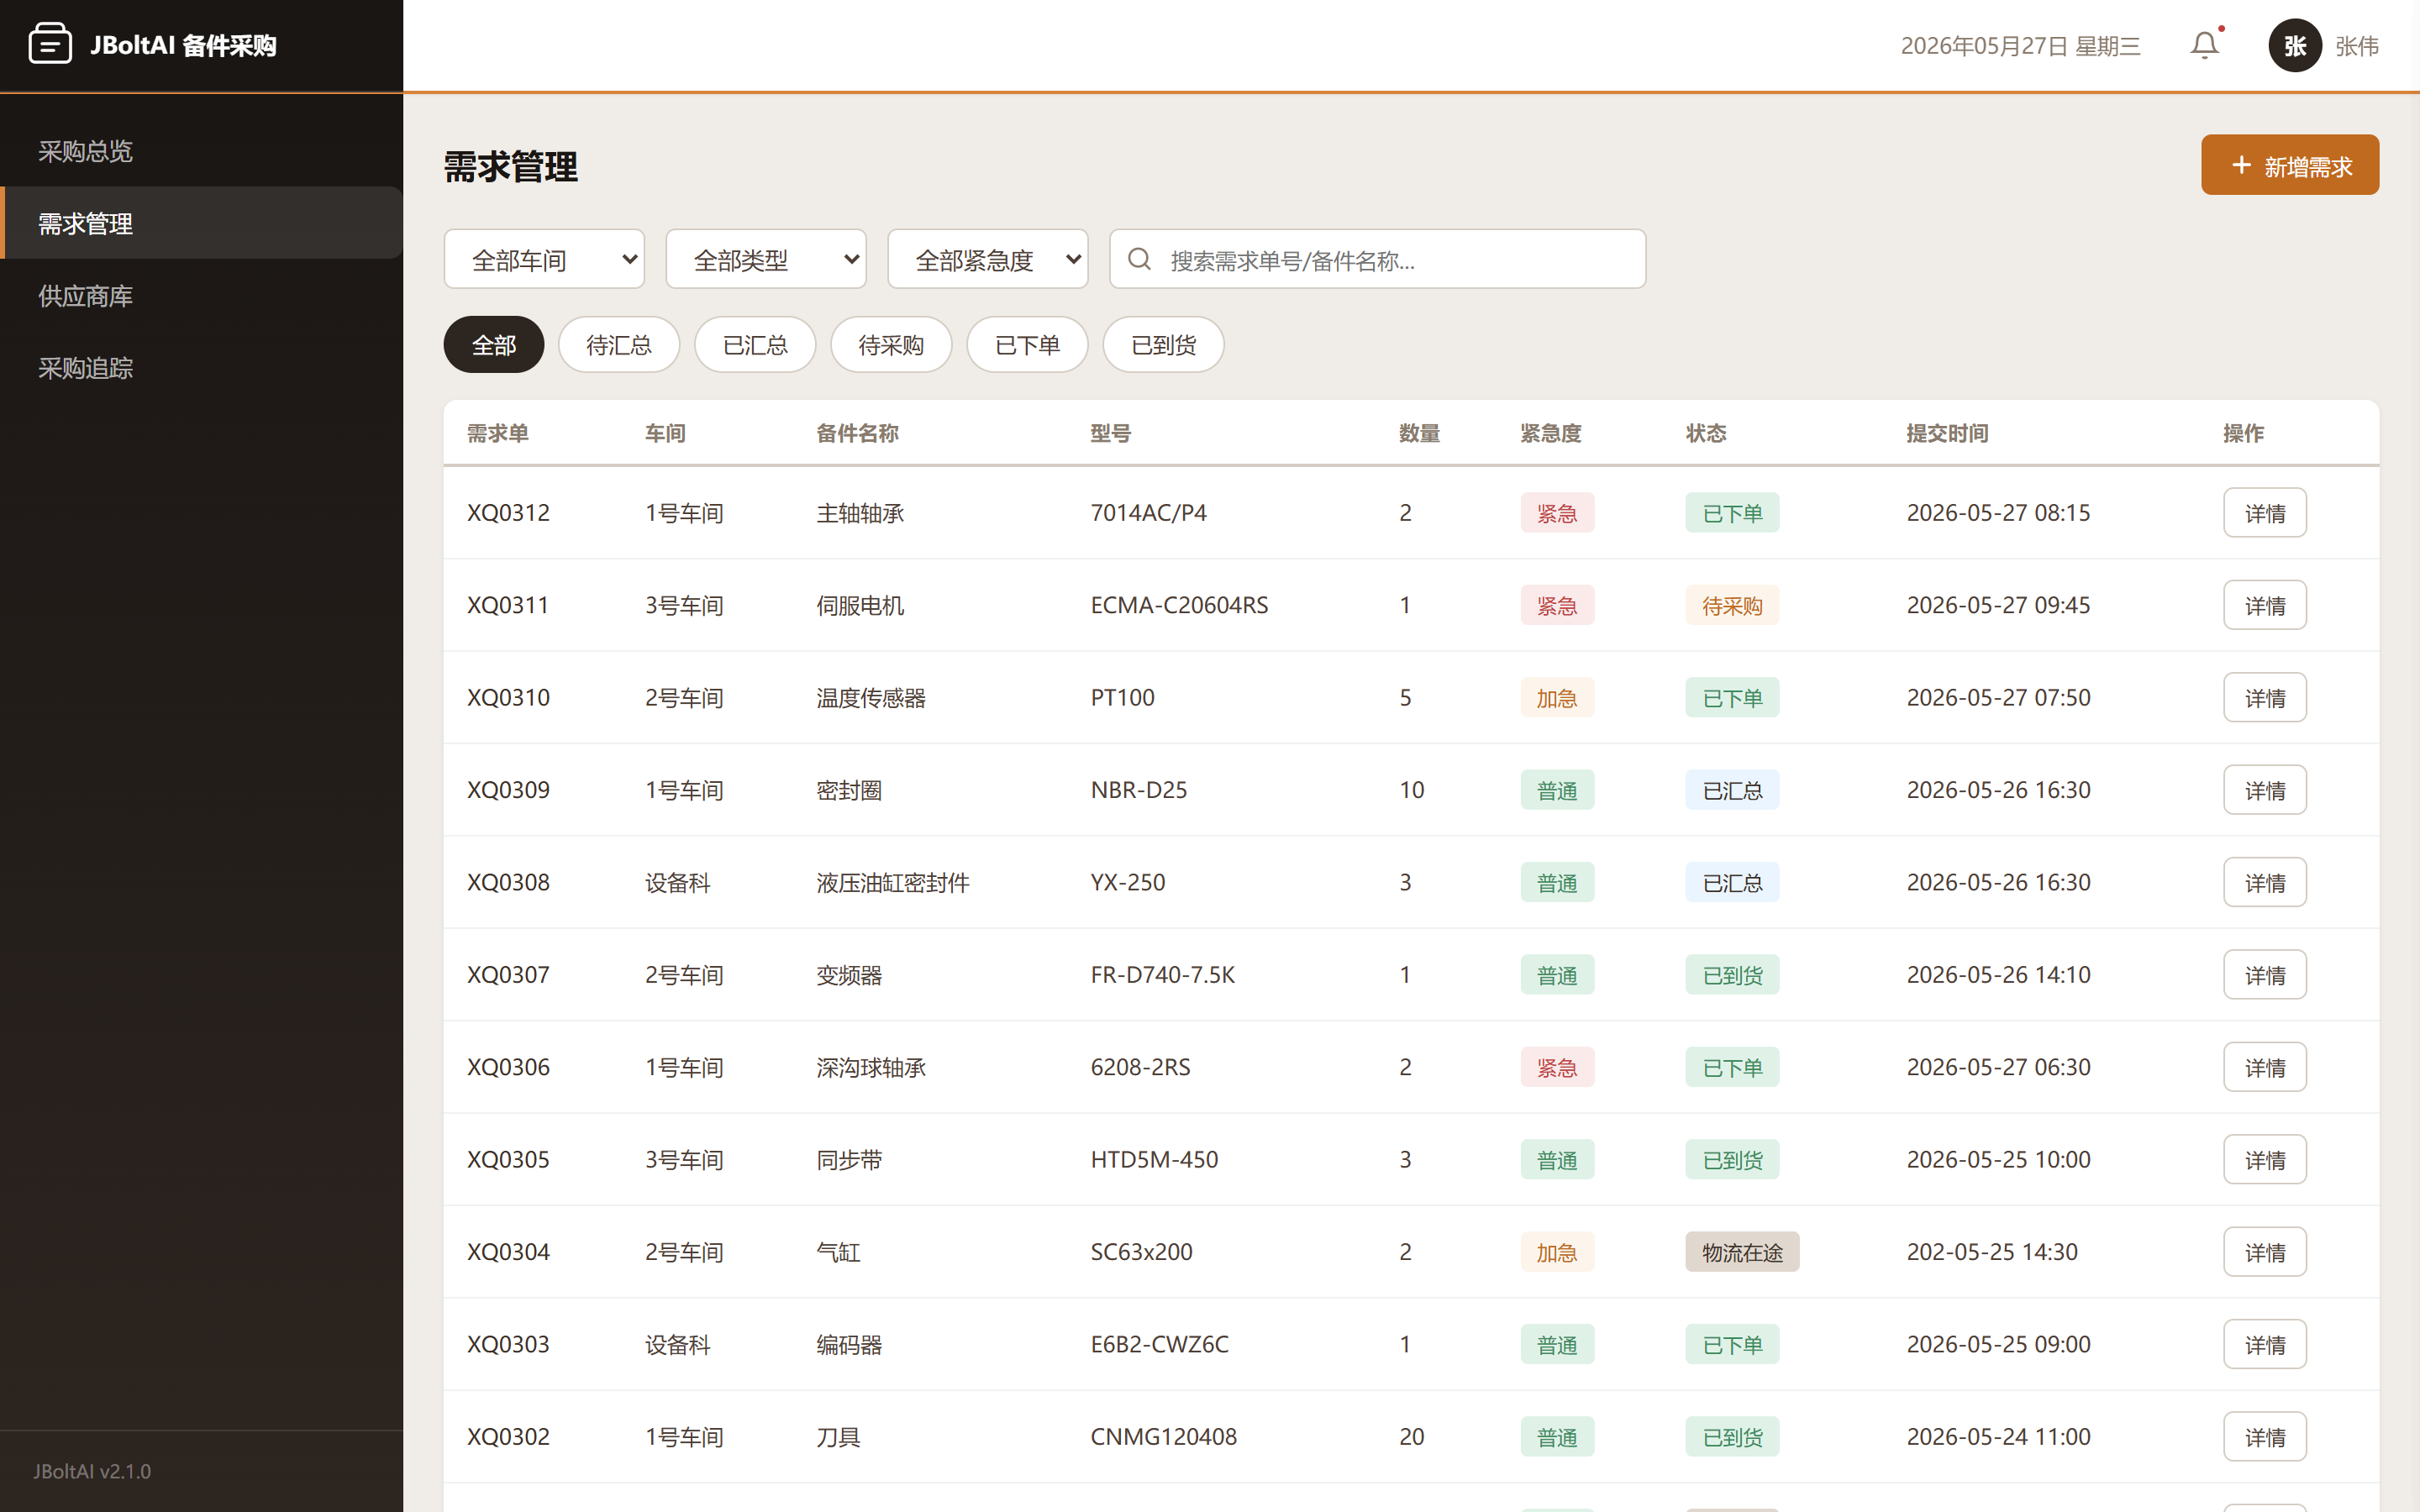This screenshot has height=1512, width=2420.
Task: Open the 全部紧急度 urgency dropdown
Action: click(988, 260)
